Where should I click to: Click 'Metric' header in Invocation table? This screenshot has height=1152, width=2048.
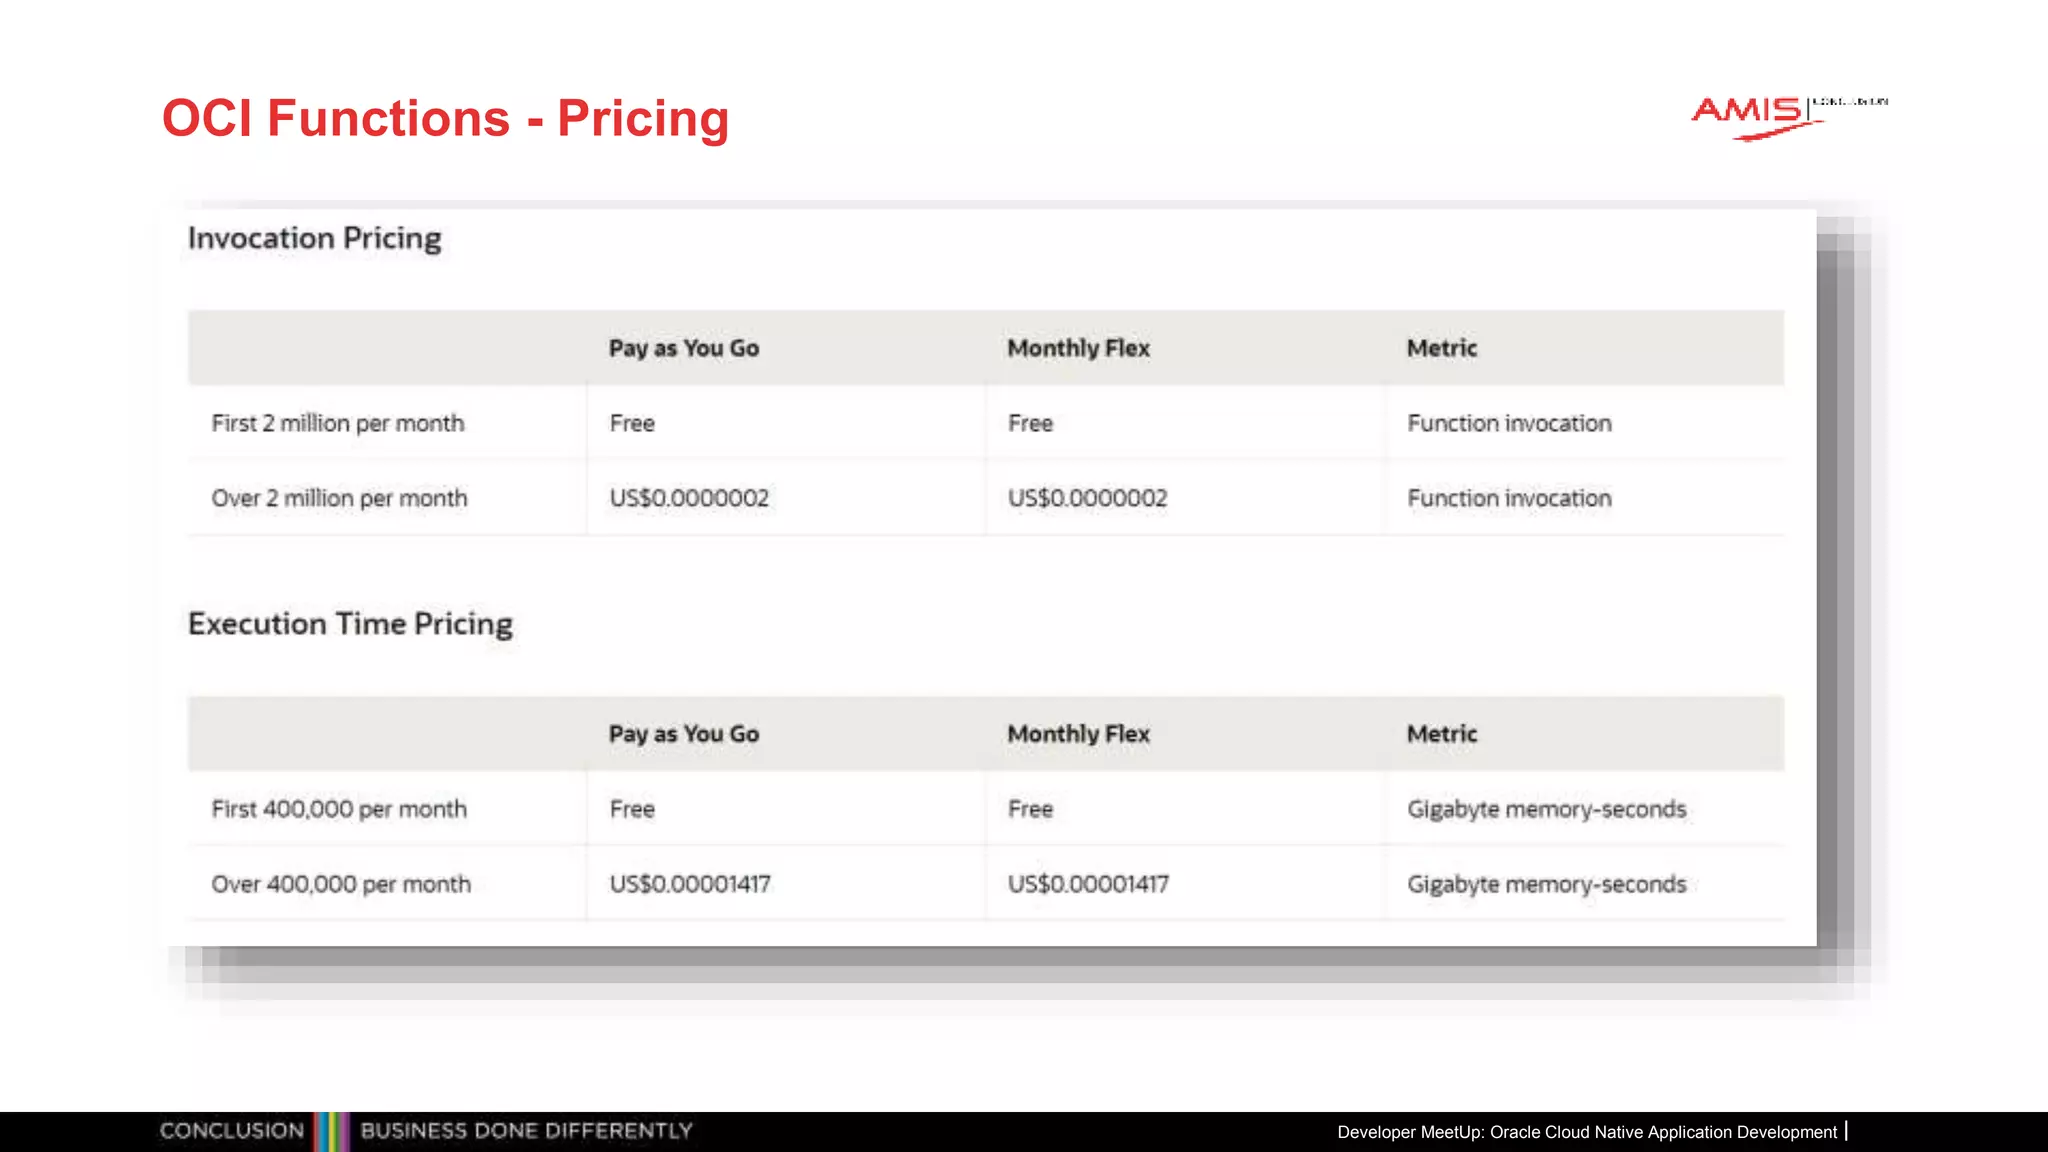1442,348
